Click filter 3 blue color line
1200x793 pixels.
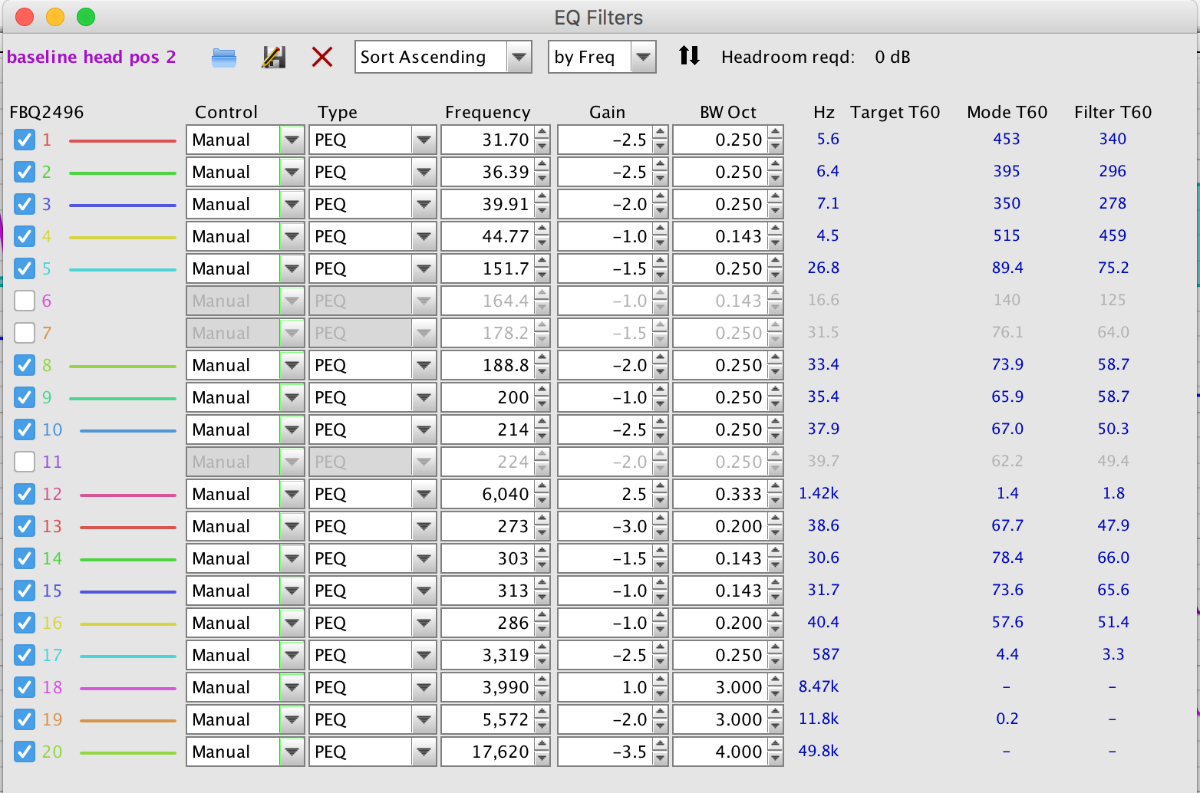tap(122, 205)
